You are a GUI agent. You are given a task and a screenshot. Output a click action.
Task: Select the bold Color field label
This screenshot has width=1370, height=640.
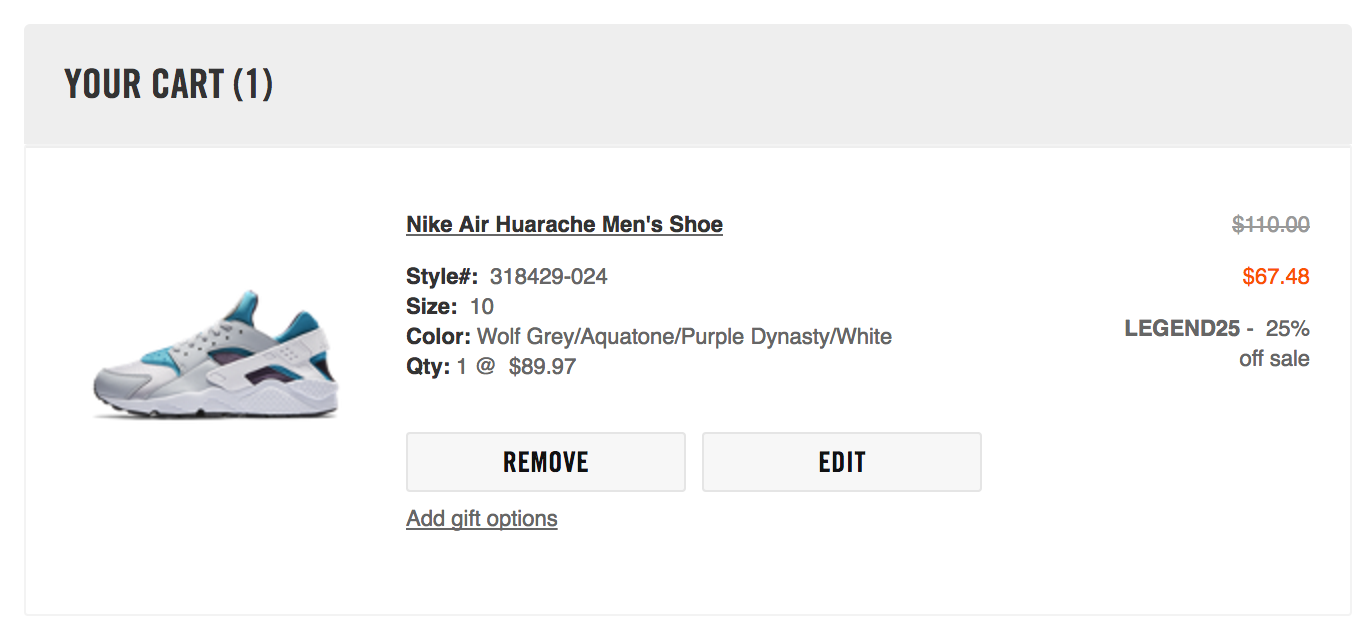tap(433, 336)
